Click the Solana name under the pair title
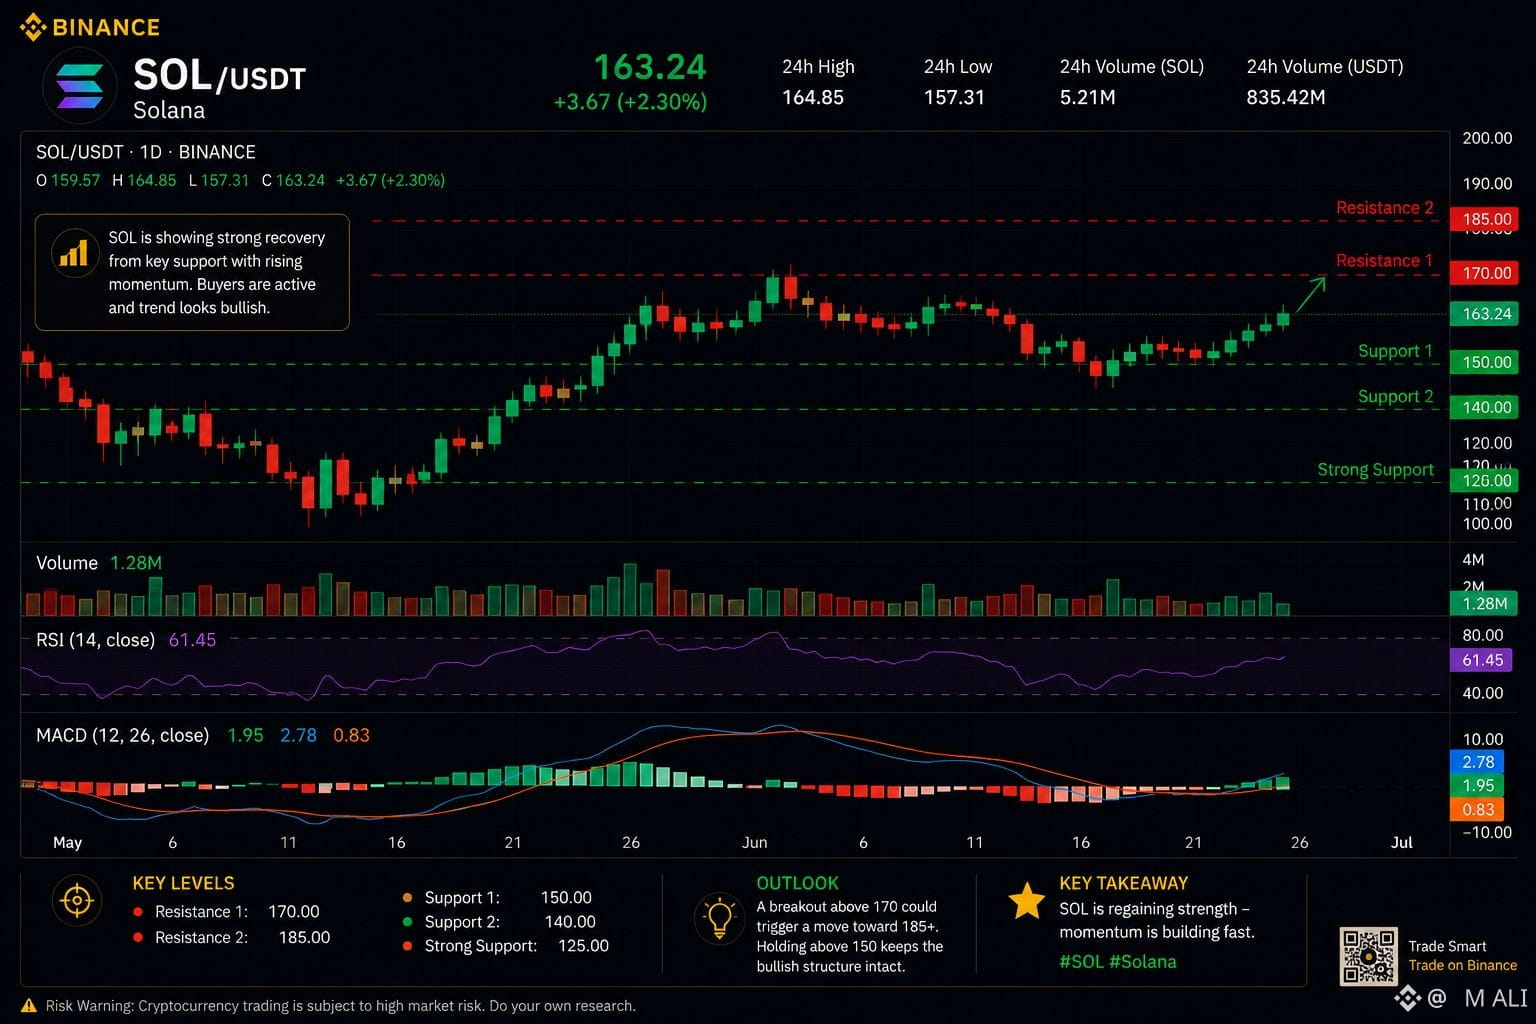 169,110
